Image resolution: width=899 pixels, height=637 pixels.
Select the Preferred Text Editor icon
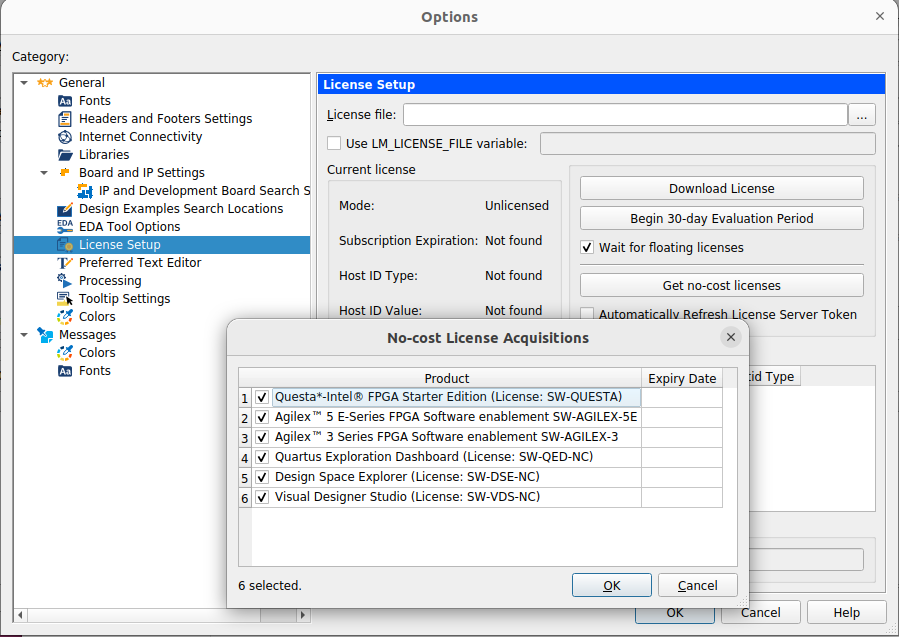pos(62,262)
